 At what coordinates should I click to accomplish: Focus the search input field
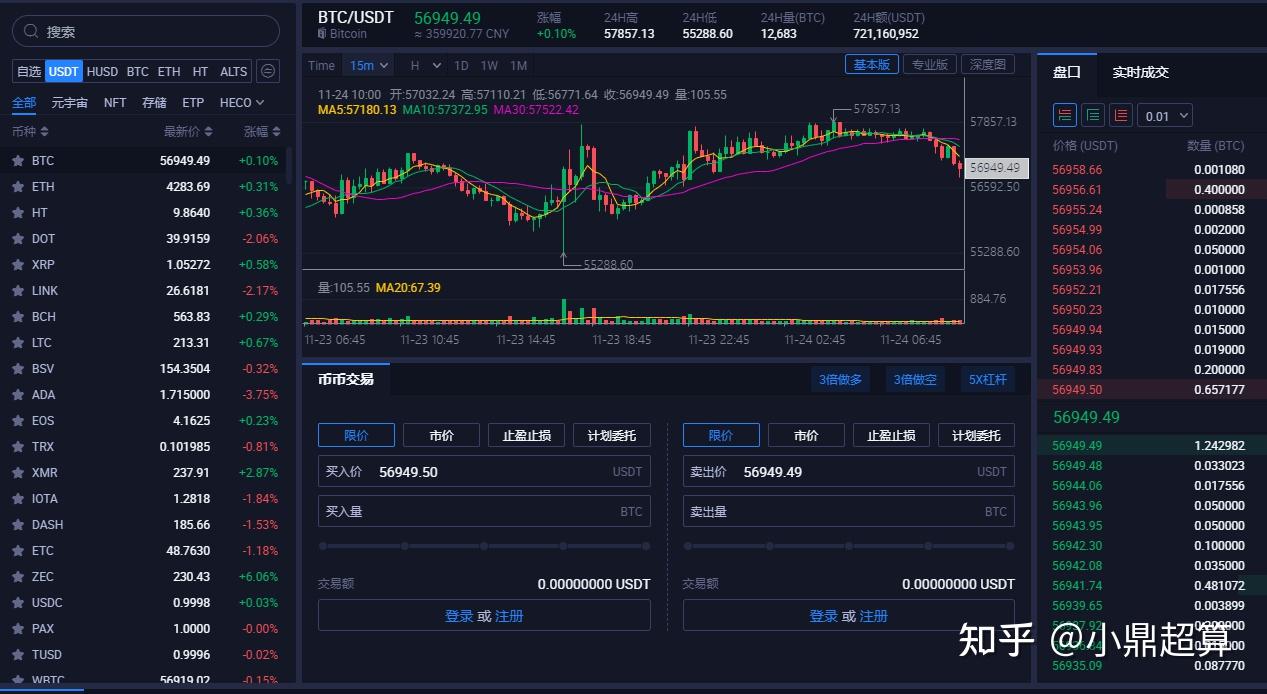tap(146, 31)
